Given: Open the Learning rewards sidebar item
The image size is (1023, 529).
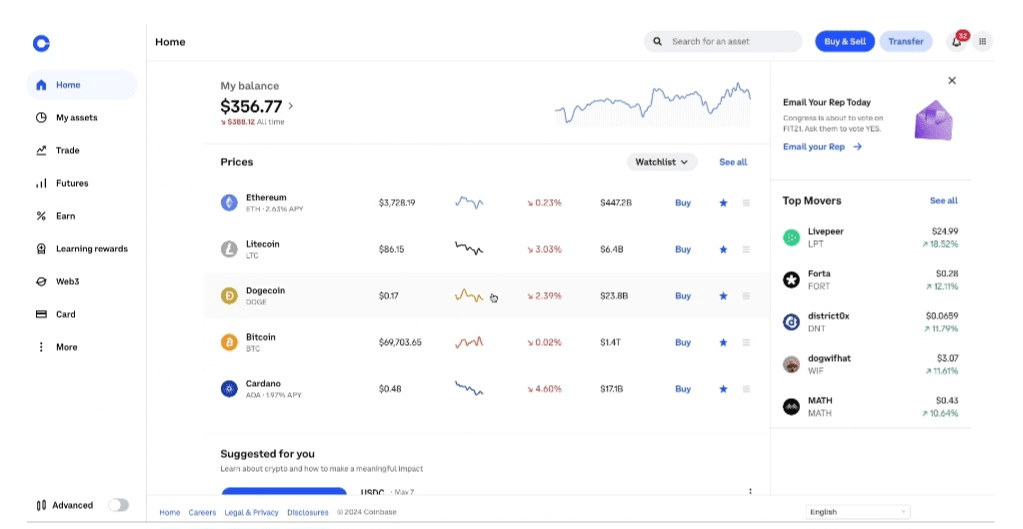Looking at the screenshot, I should pyautogui.click(x=91, y=249).
